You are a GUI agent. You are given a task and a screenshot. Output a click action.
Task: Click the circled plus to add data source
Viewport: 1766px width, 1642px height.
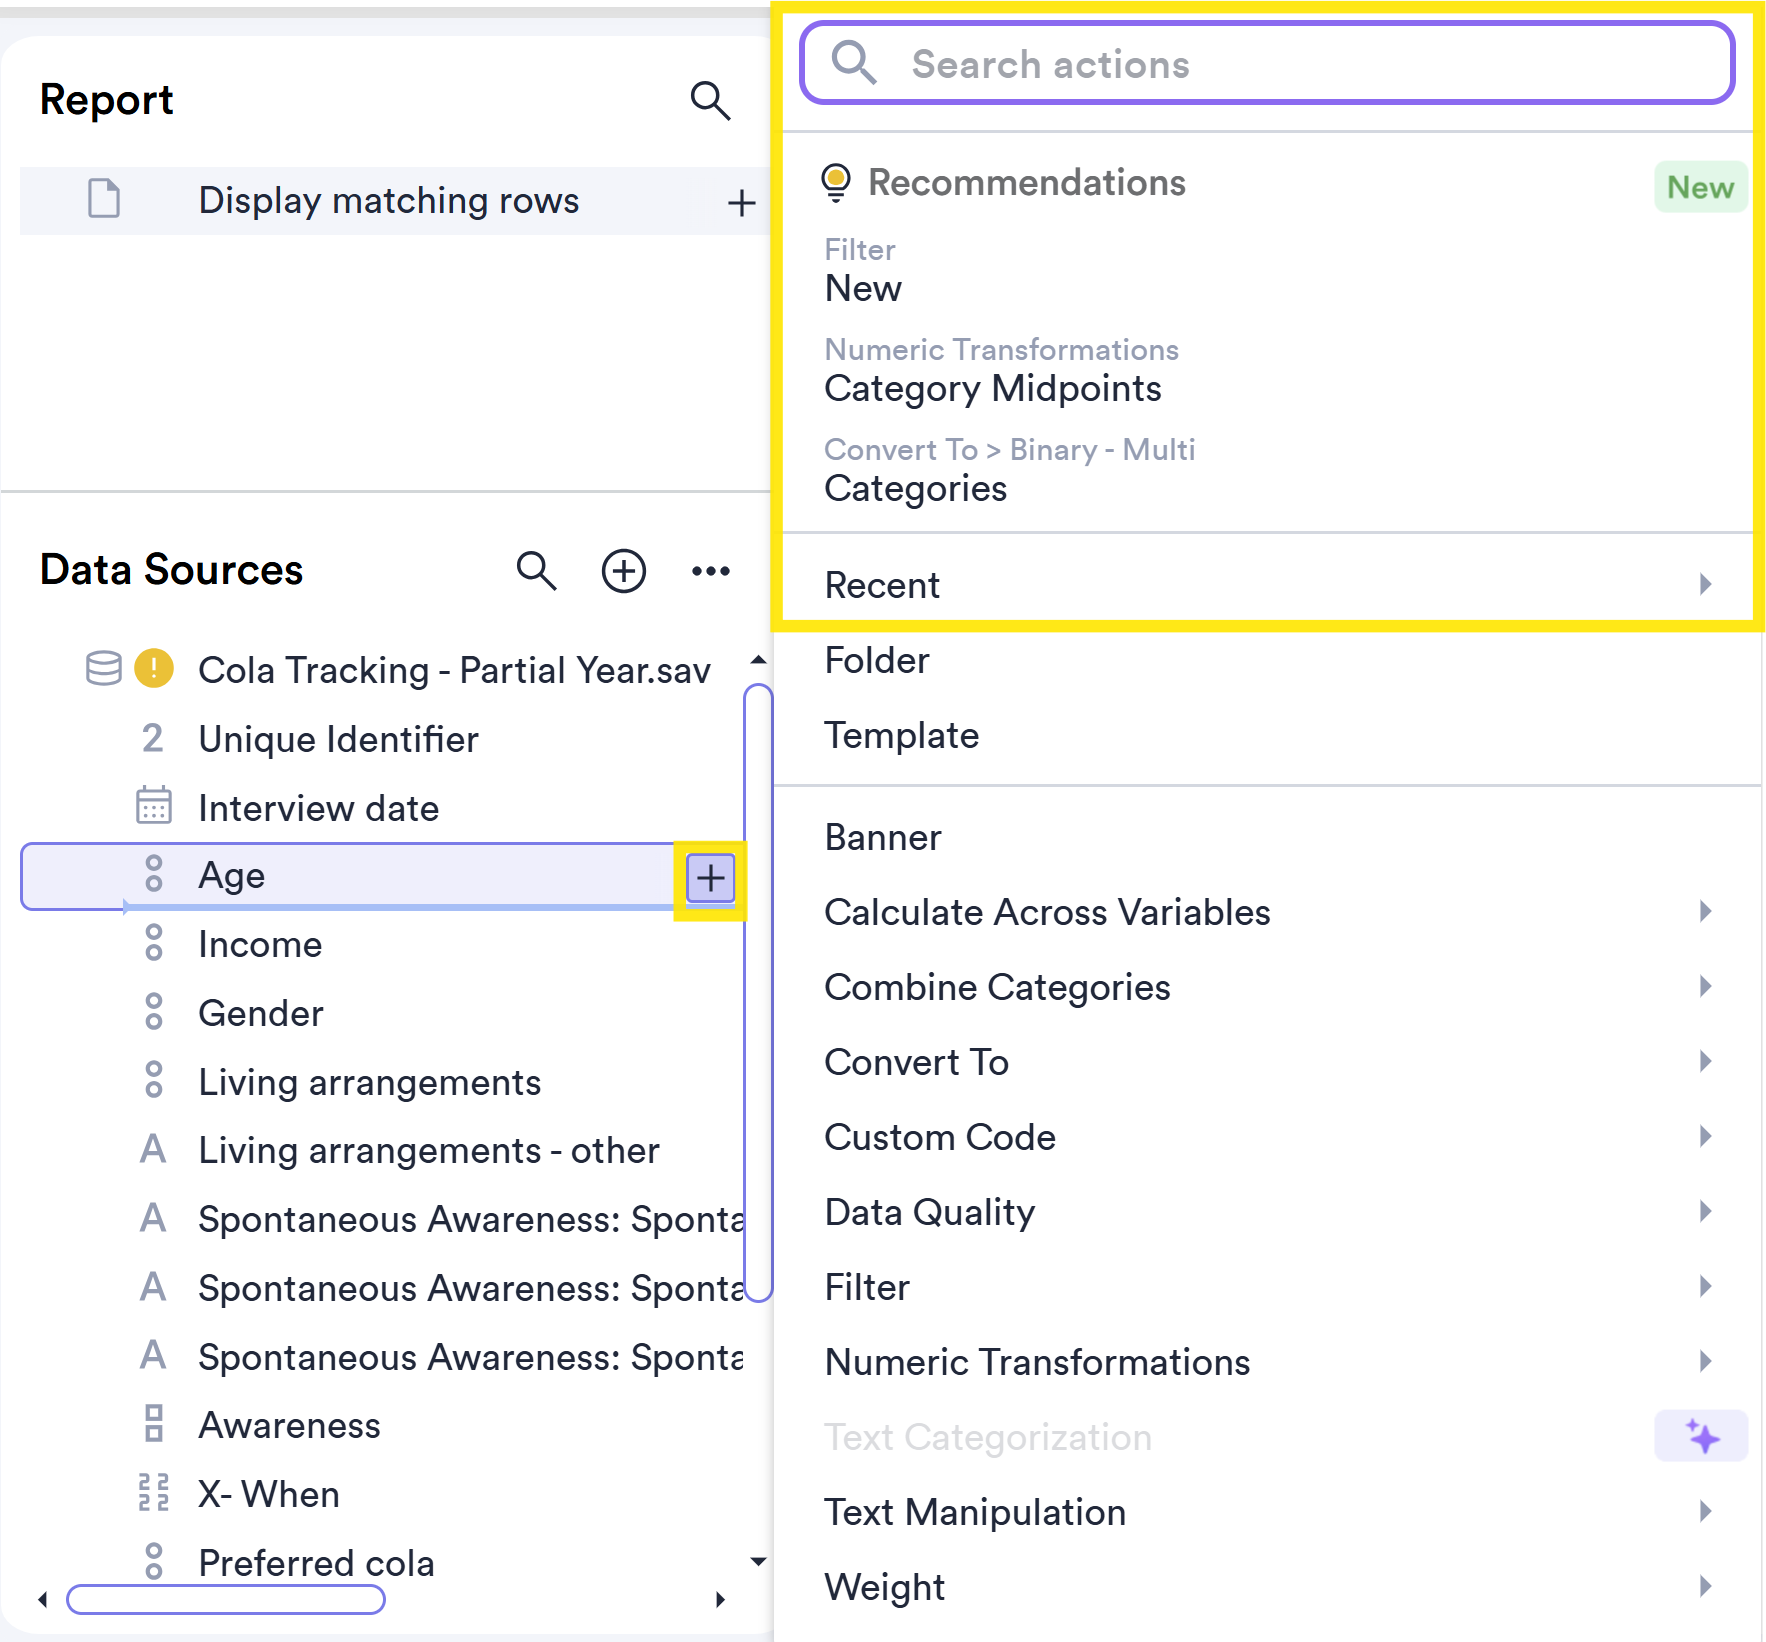tap(623, 571)
